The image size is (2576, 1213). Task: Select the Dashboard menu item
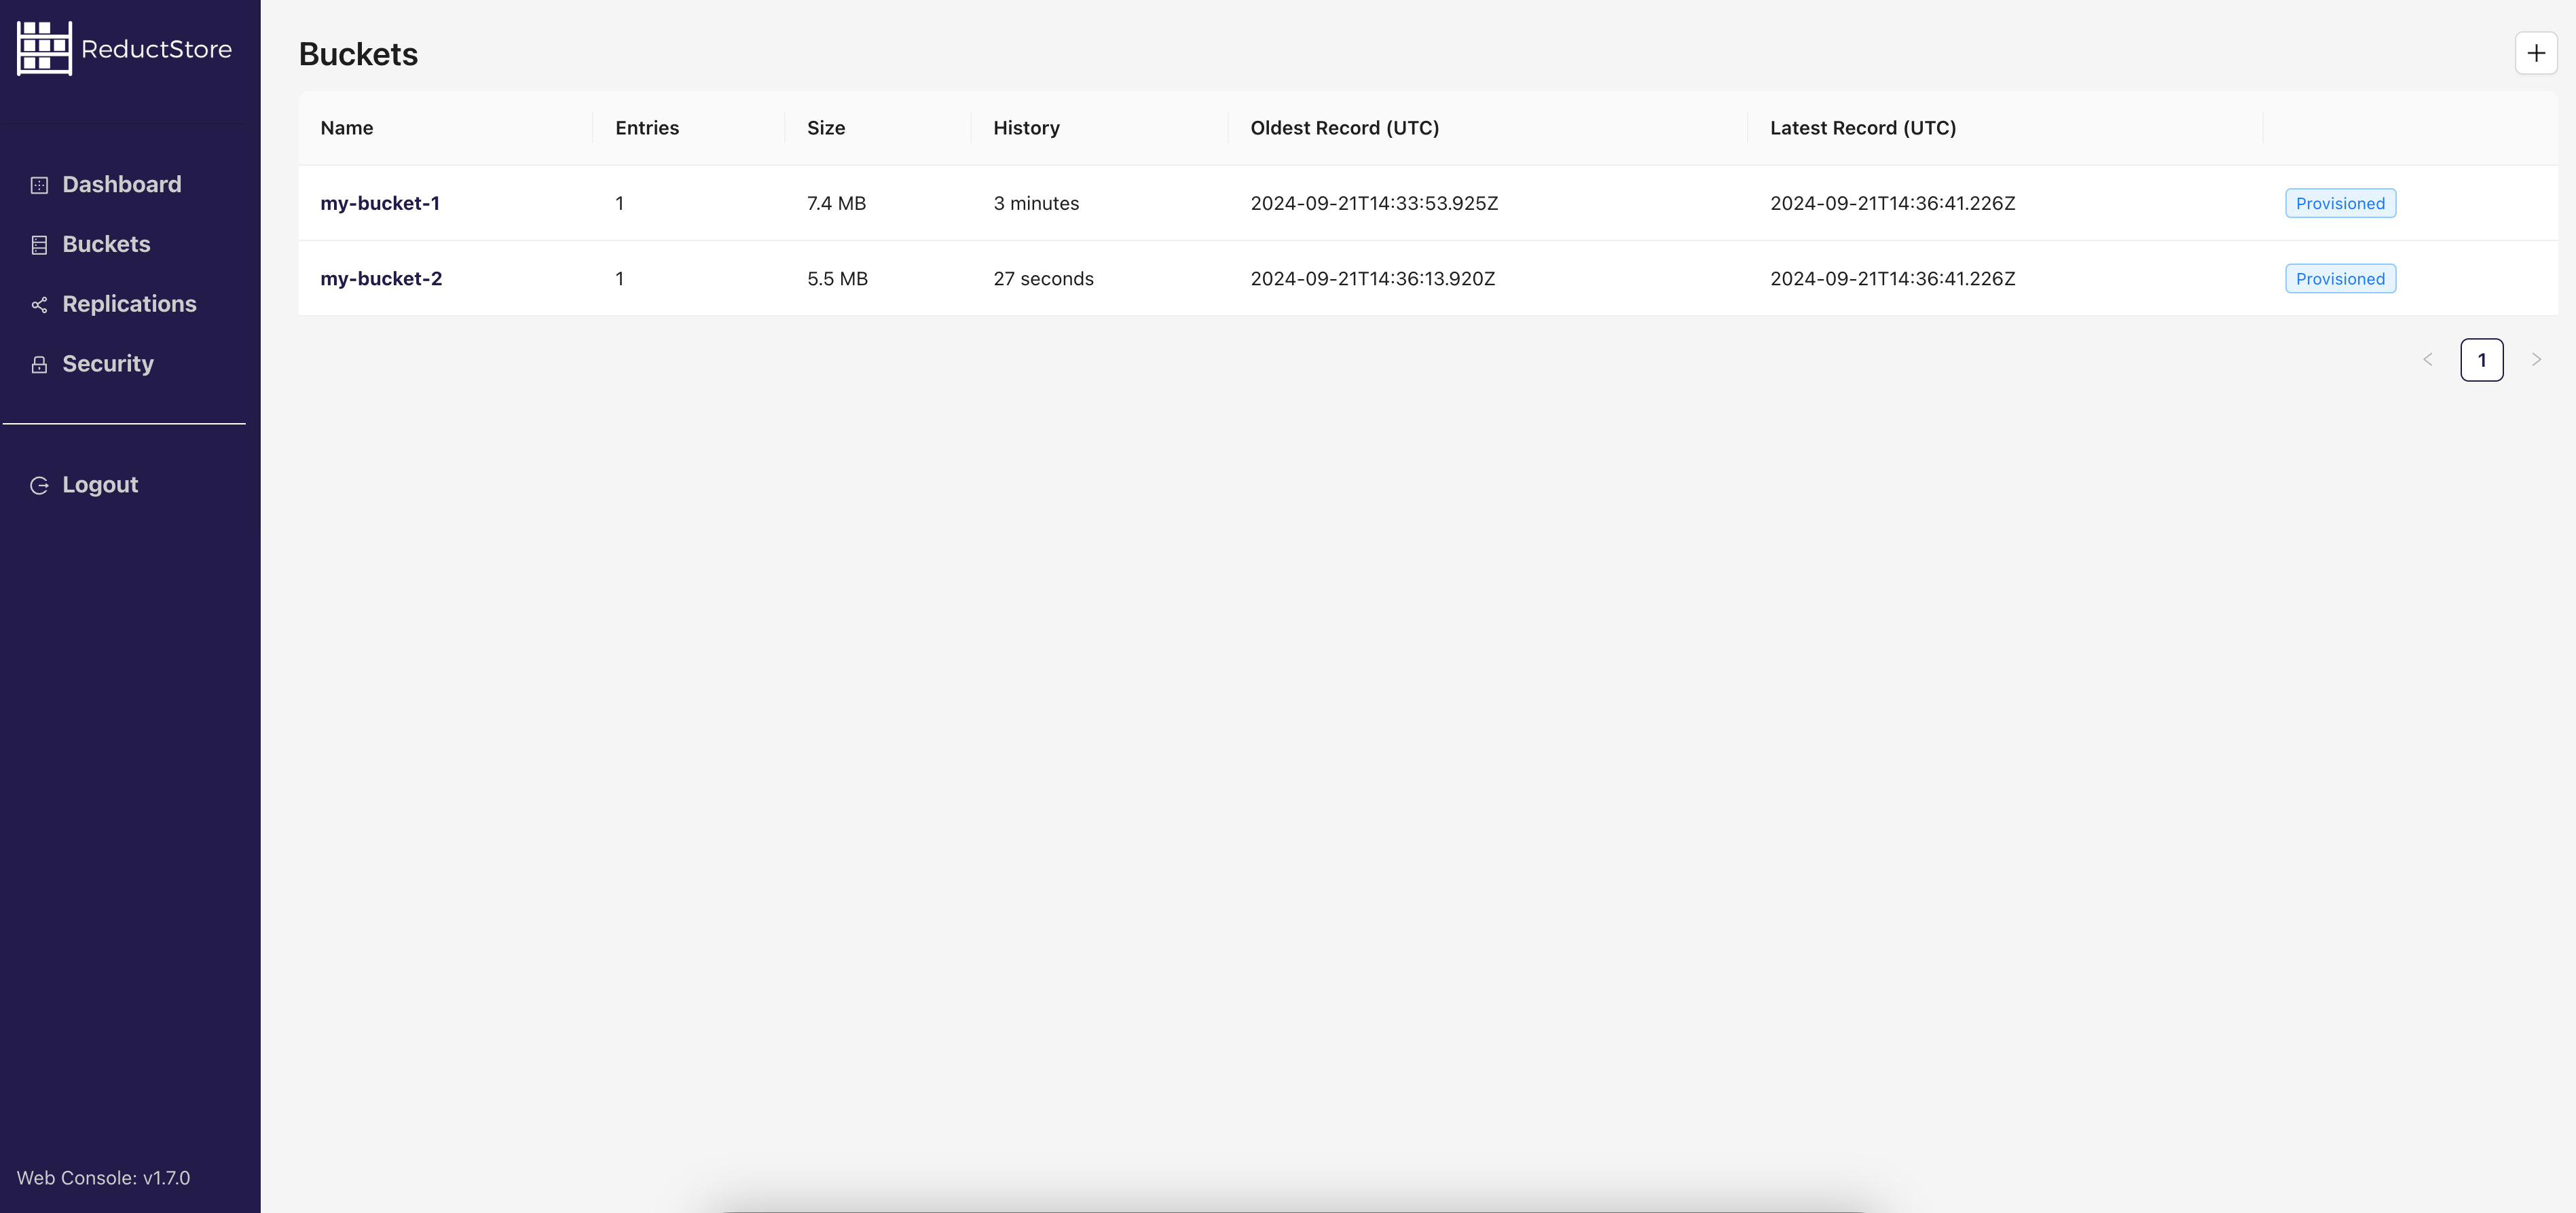[122, 184]
